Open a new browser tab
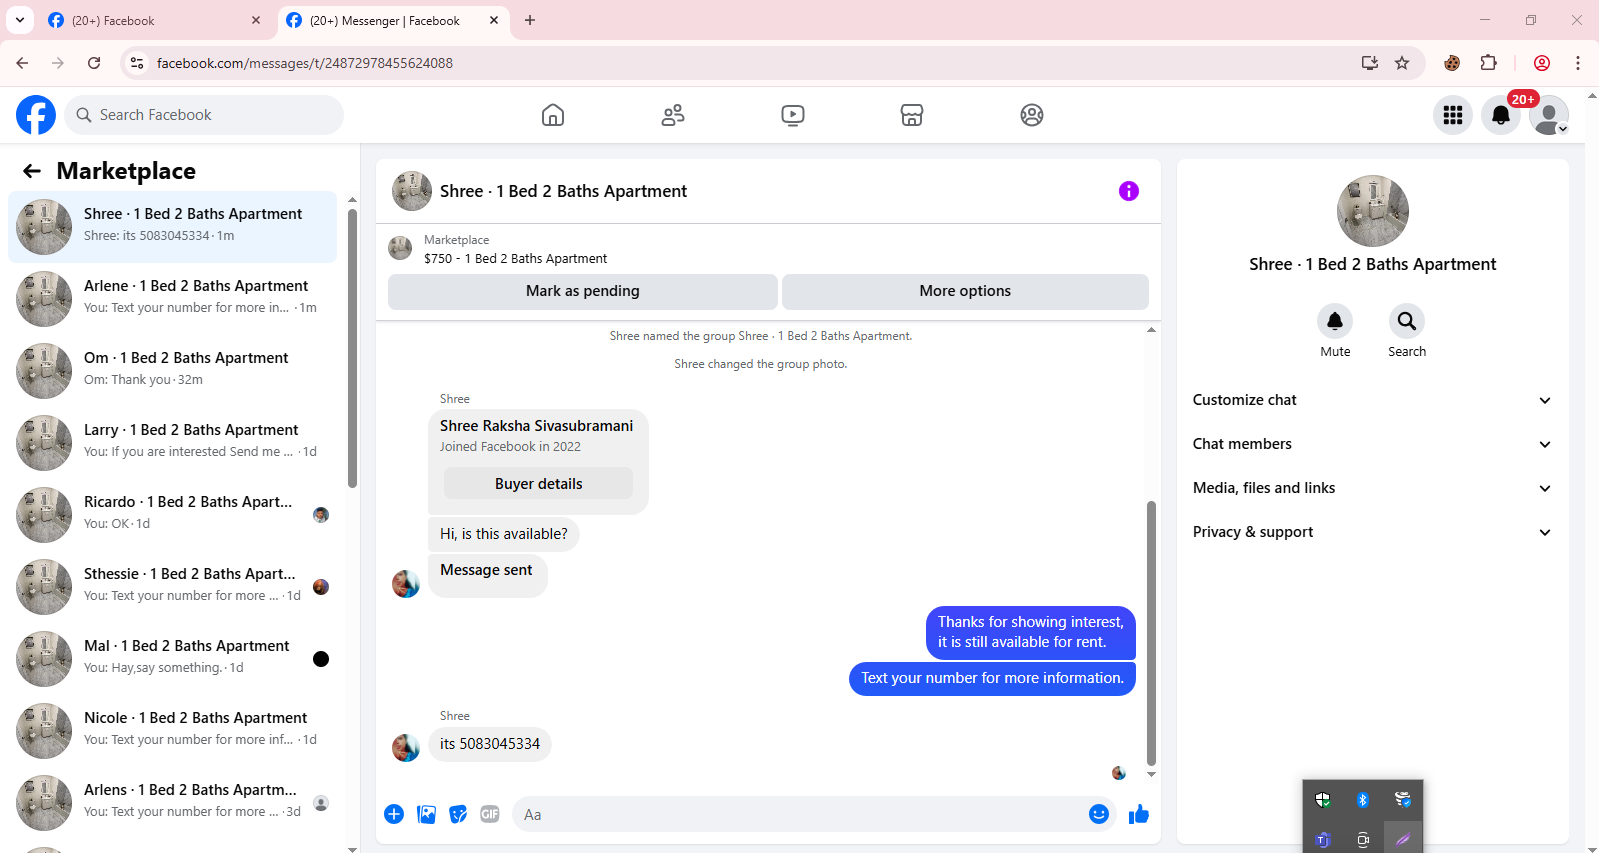1599x853 pixels. [530, 20]
